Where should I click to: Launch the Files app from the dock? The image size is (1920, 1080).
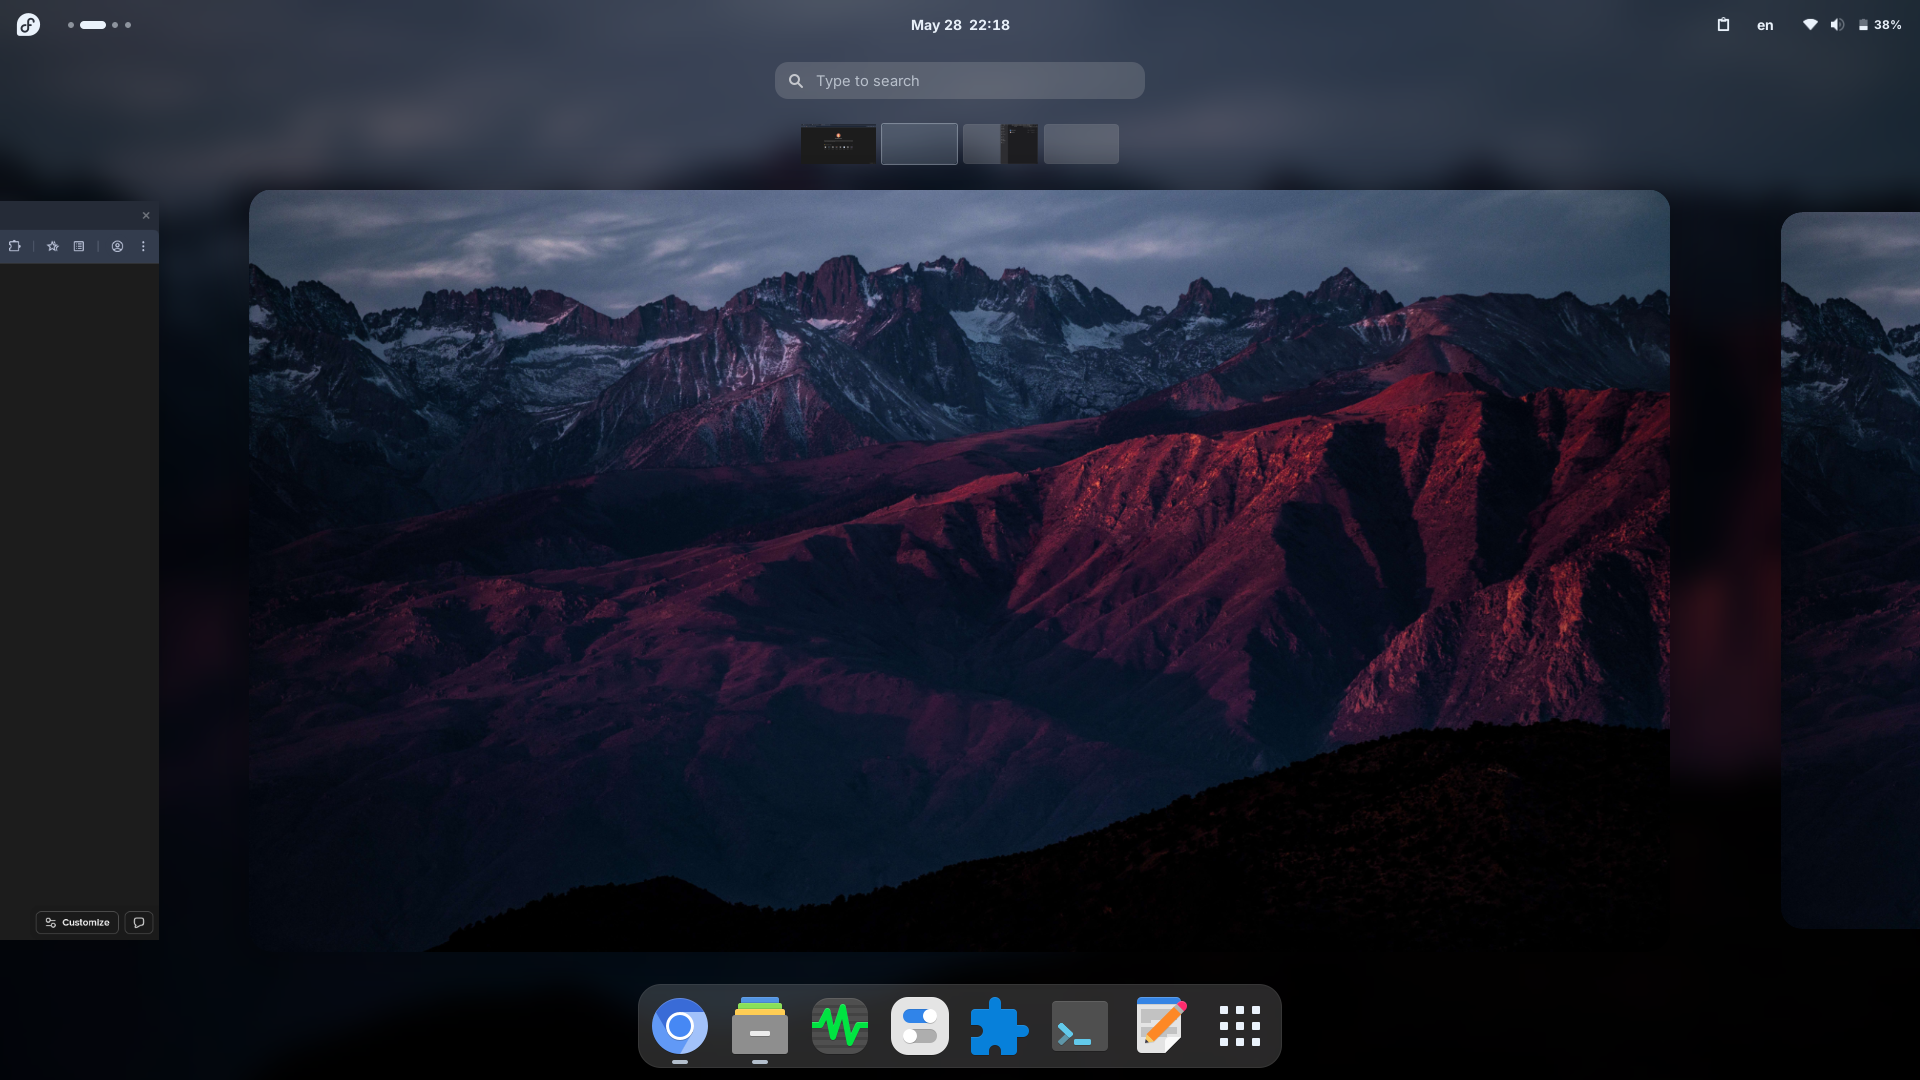coord(759,1025)
